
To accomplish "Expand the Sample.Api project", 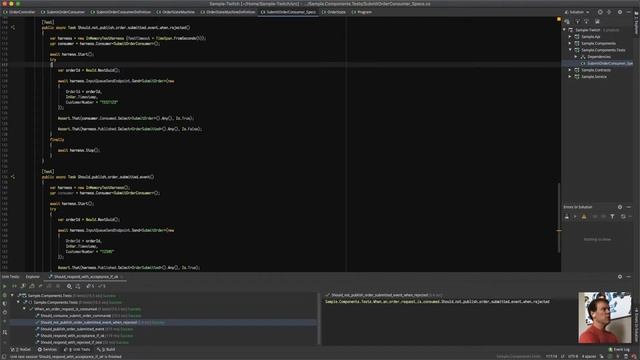I will 570,37.
